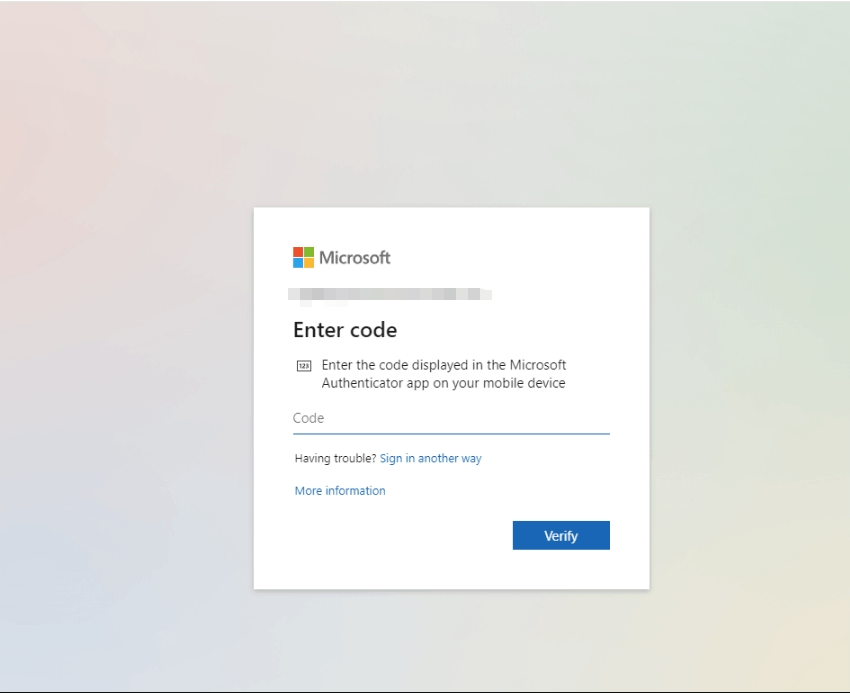Click the Having trouble? text
Screen dimensions: 850x693
coord(335,458)
